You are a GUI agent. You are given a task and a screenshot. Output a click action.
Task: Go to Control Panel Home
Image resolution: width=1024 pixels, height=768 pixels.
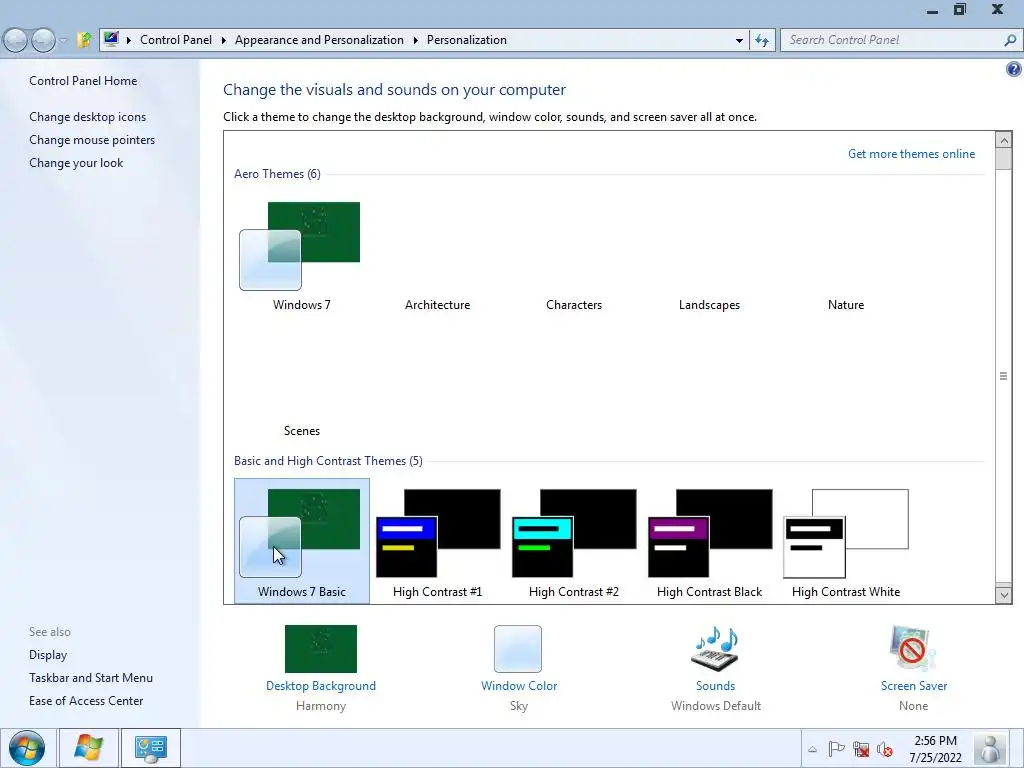click(83, 81)
